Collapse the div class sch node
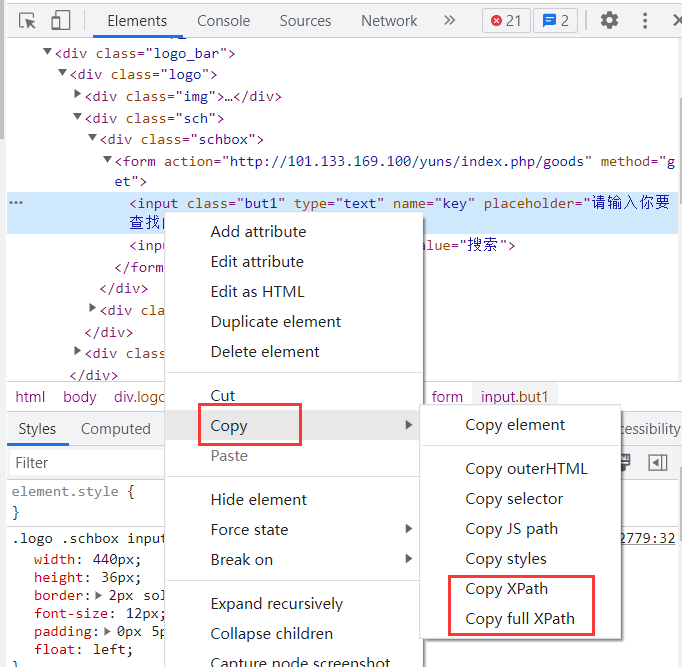 pos(77,116)
